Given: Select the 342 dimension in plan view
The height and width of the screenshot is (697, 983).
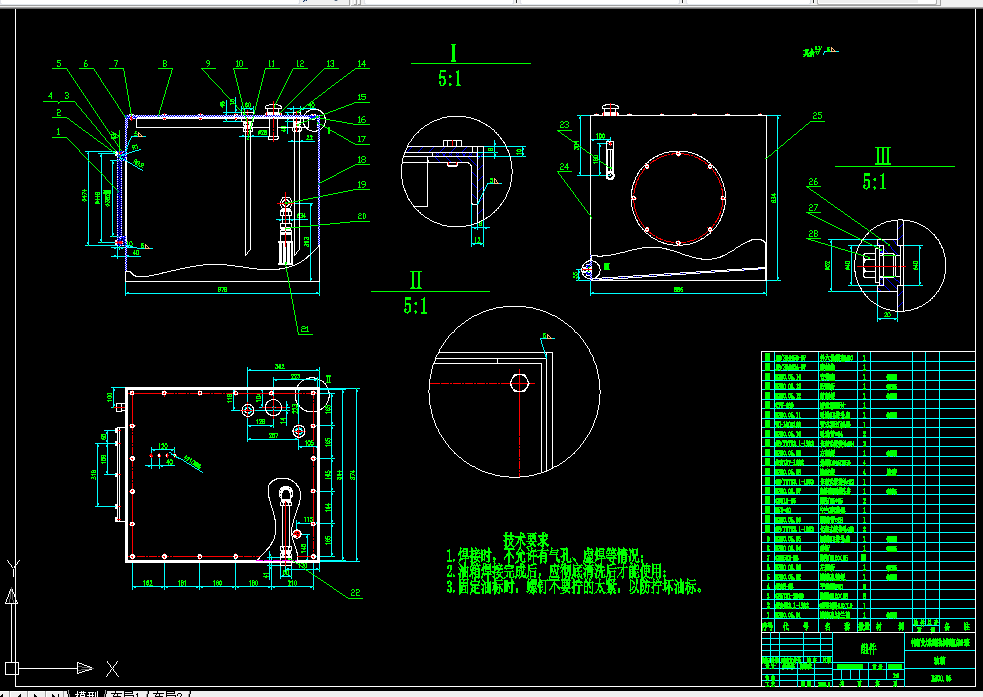Looking at the screenshot, I should (x=280, y=366).
